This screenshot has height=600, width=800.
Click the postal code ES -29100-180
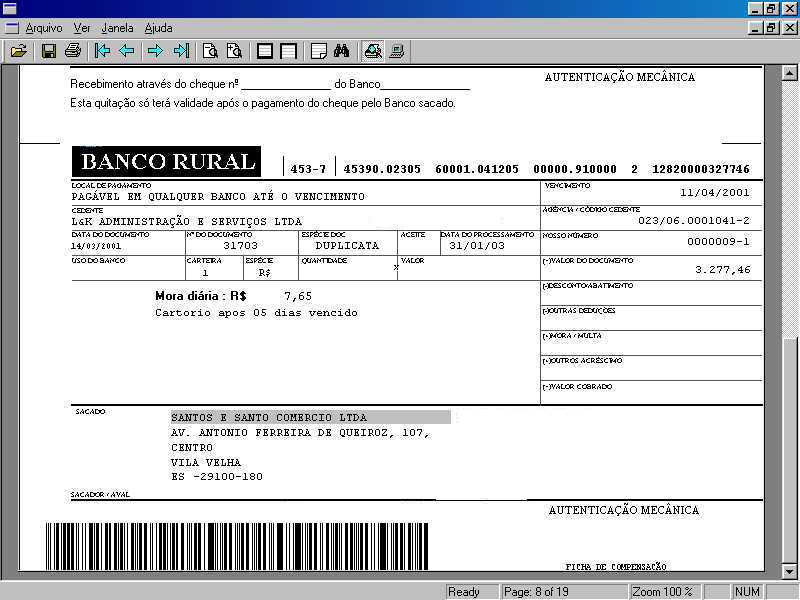pos(217,477)
